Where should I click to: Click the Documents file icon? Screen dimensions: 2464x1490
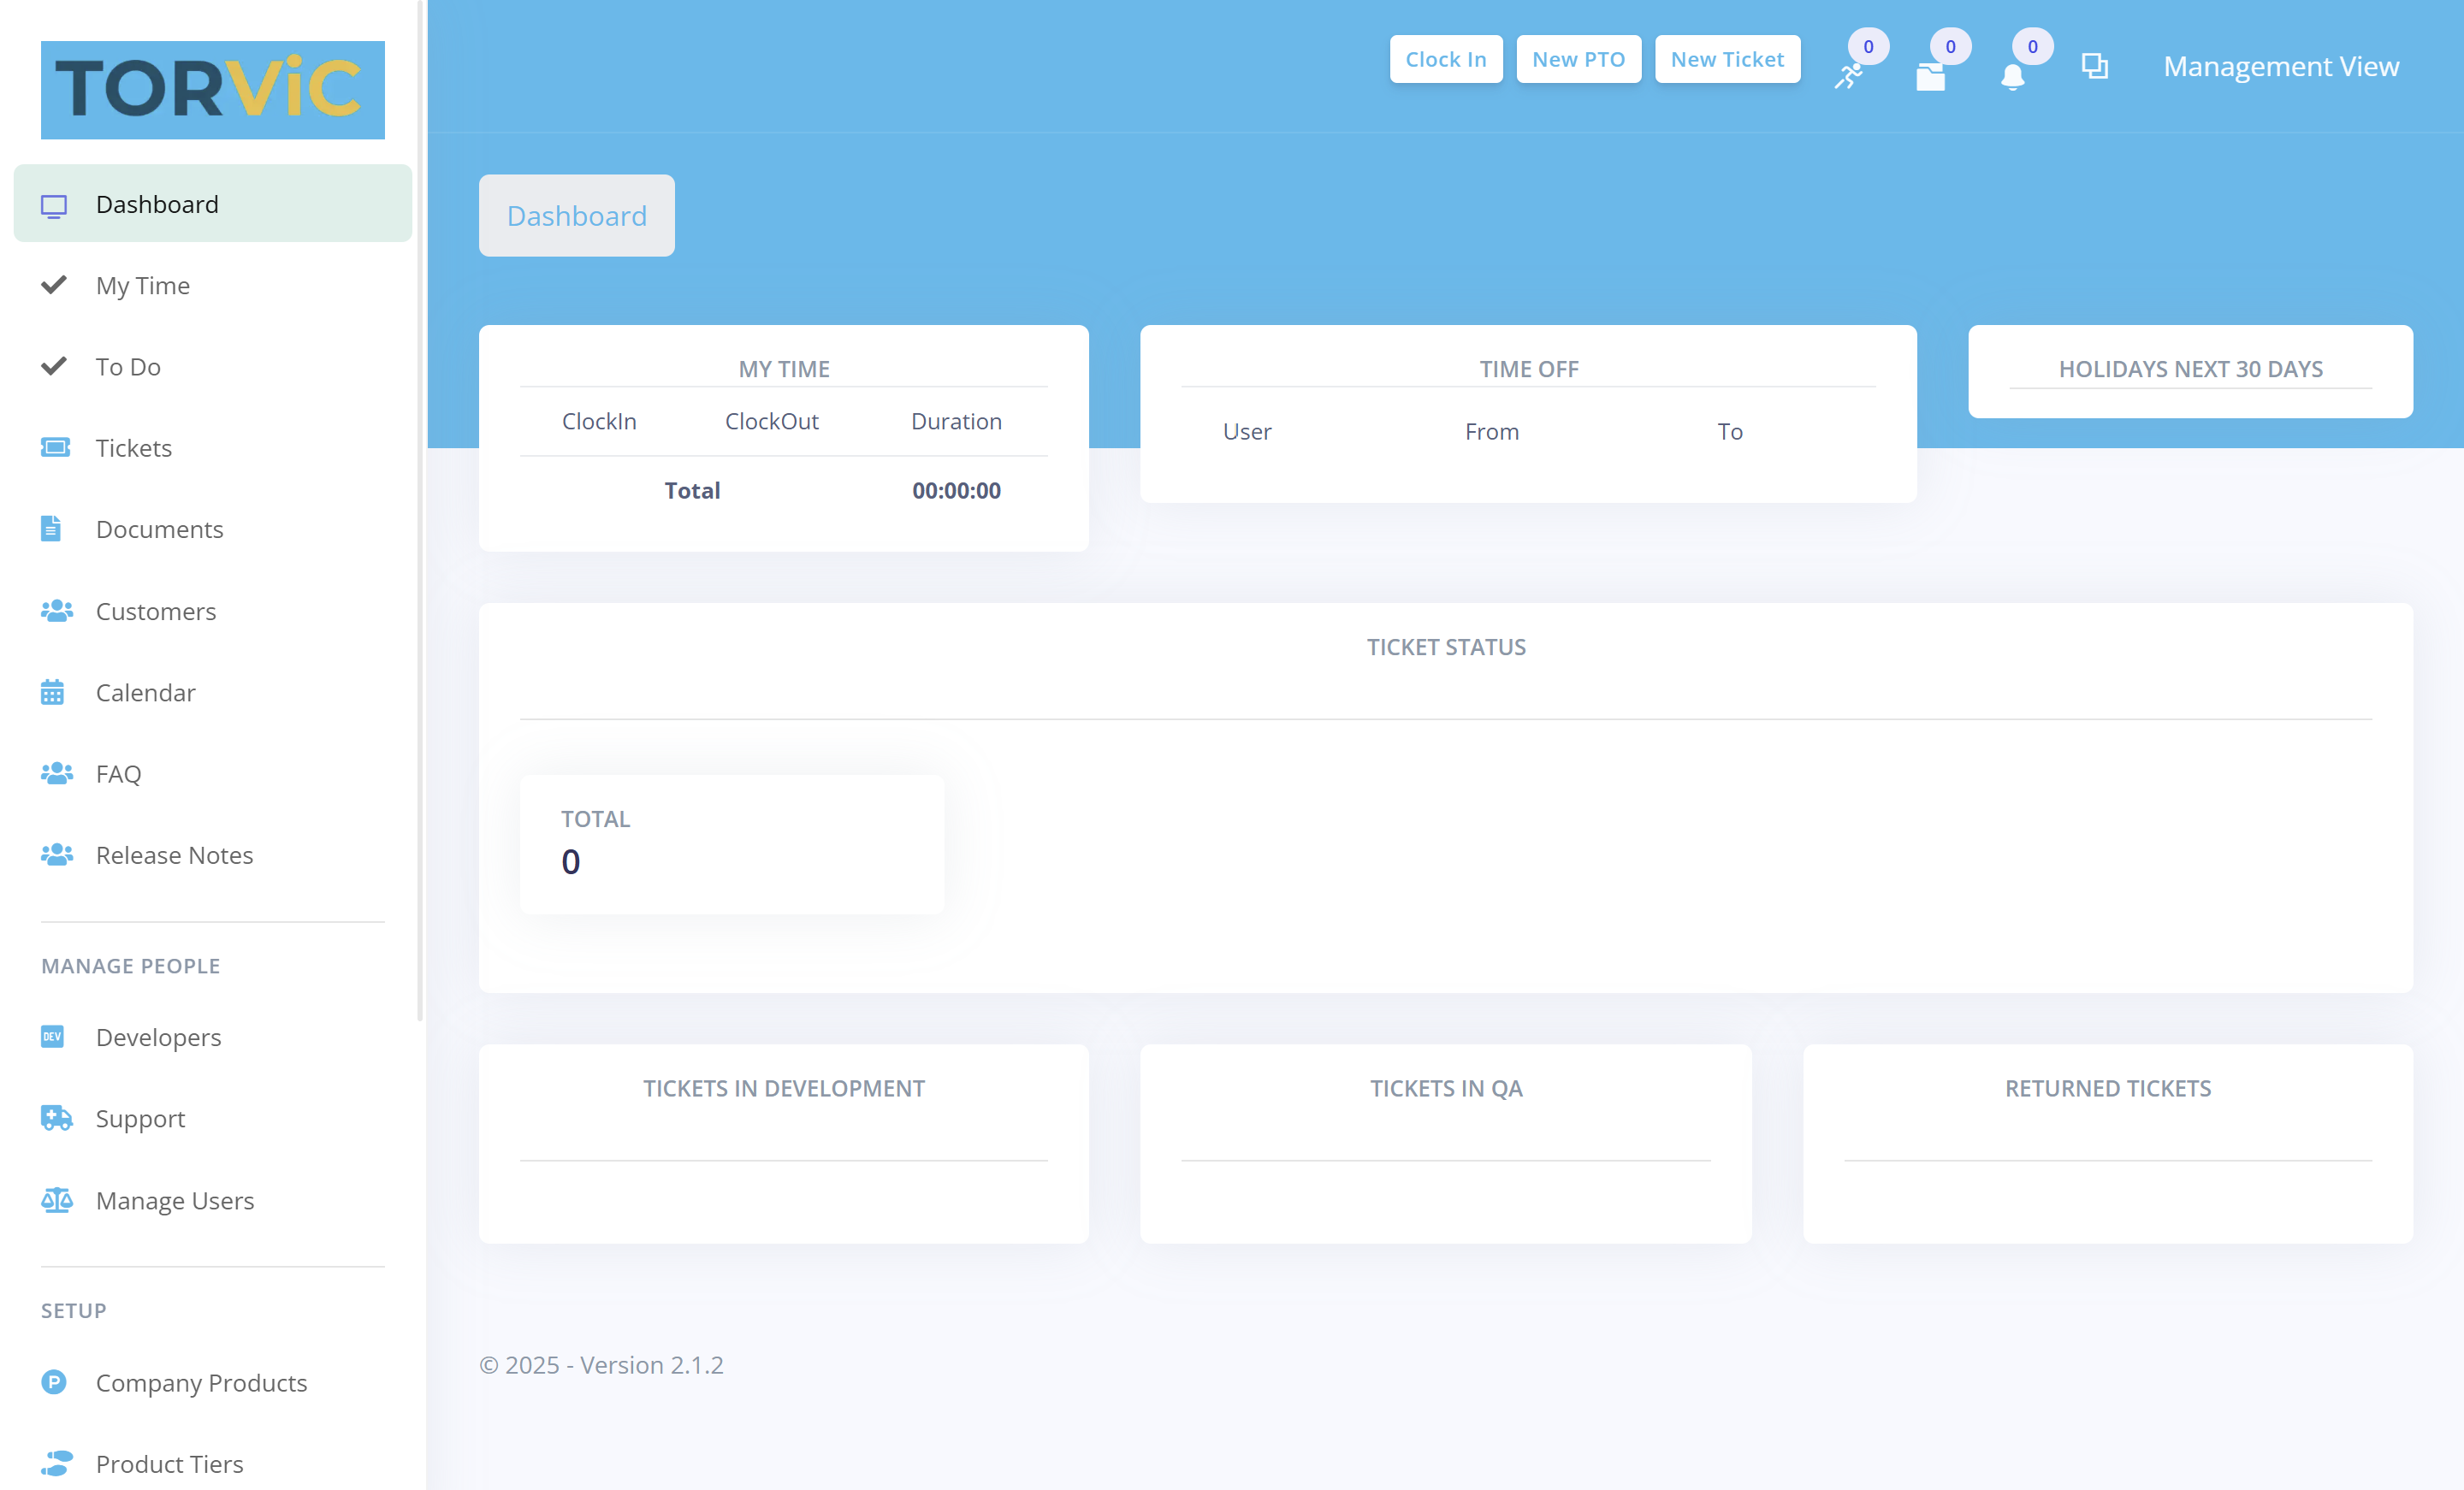tap(51, 528)
